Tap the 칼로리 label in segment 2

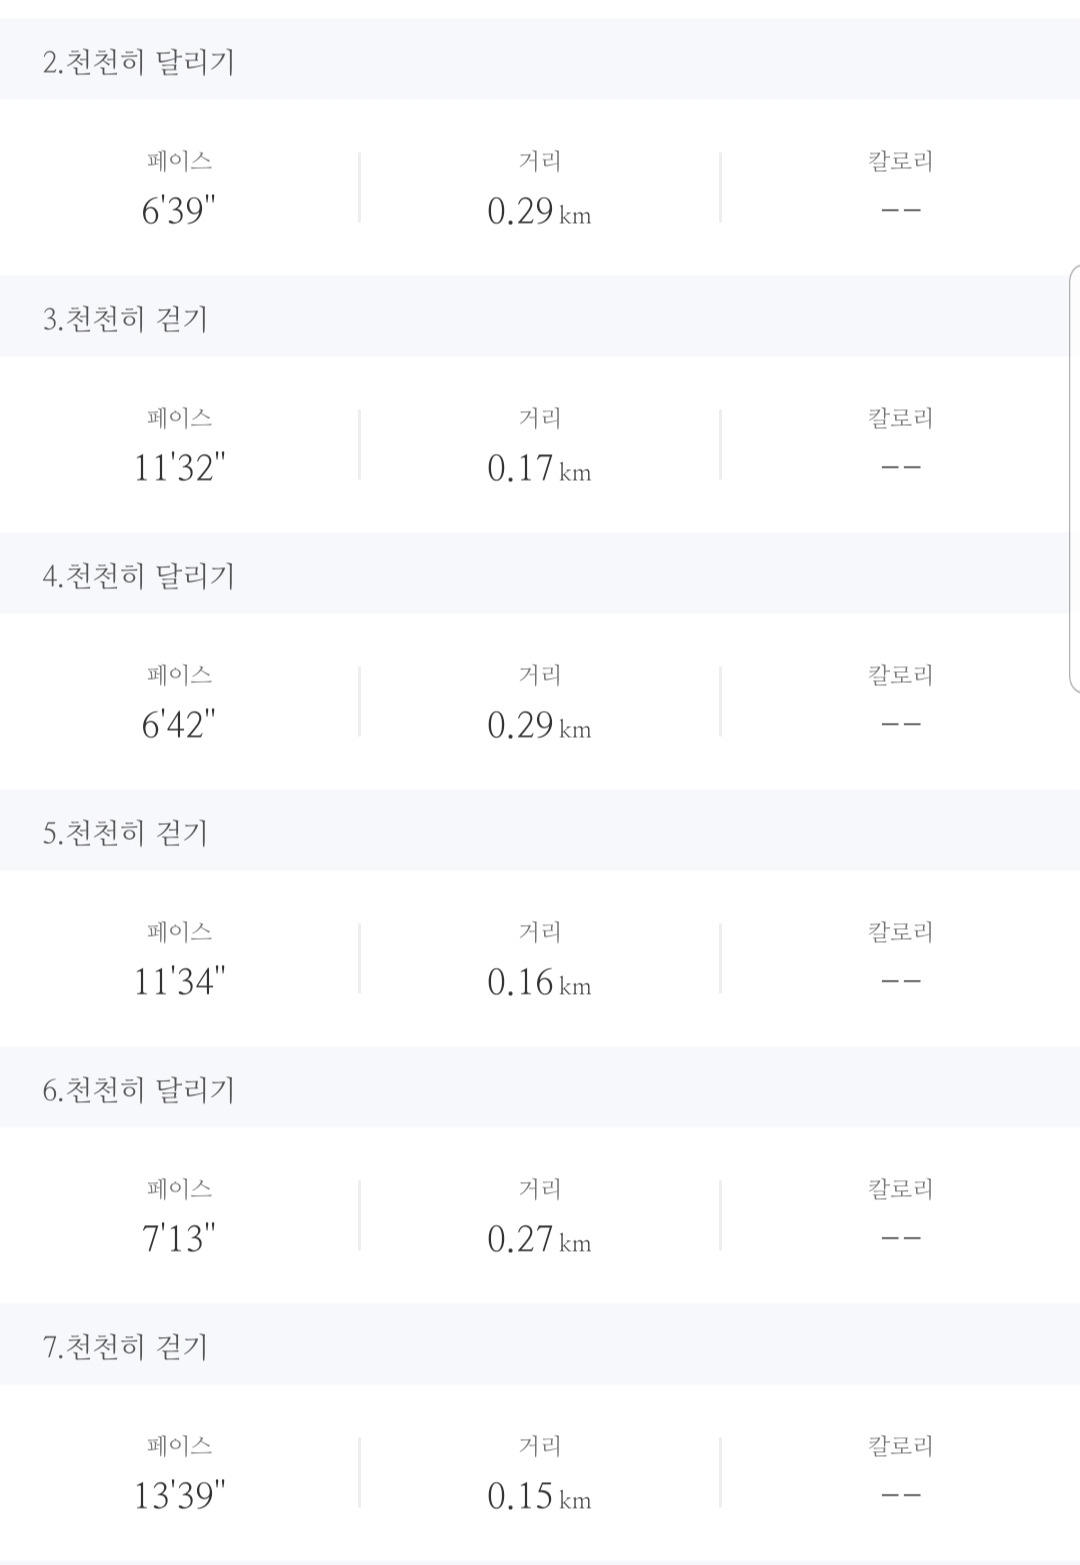(900, 161)
